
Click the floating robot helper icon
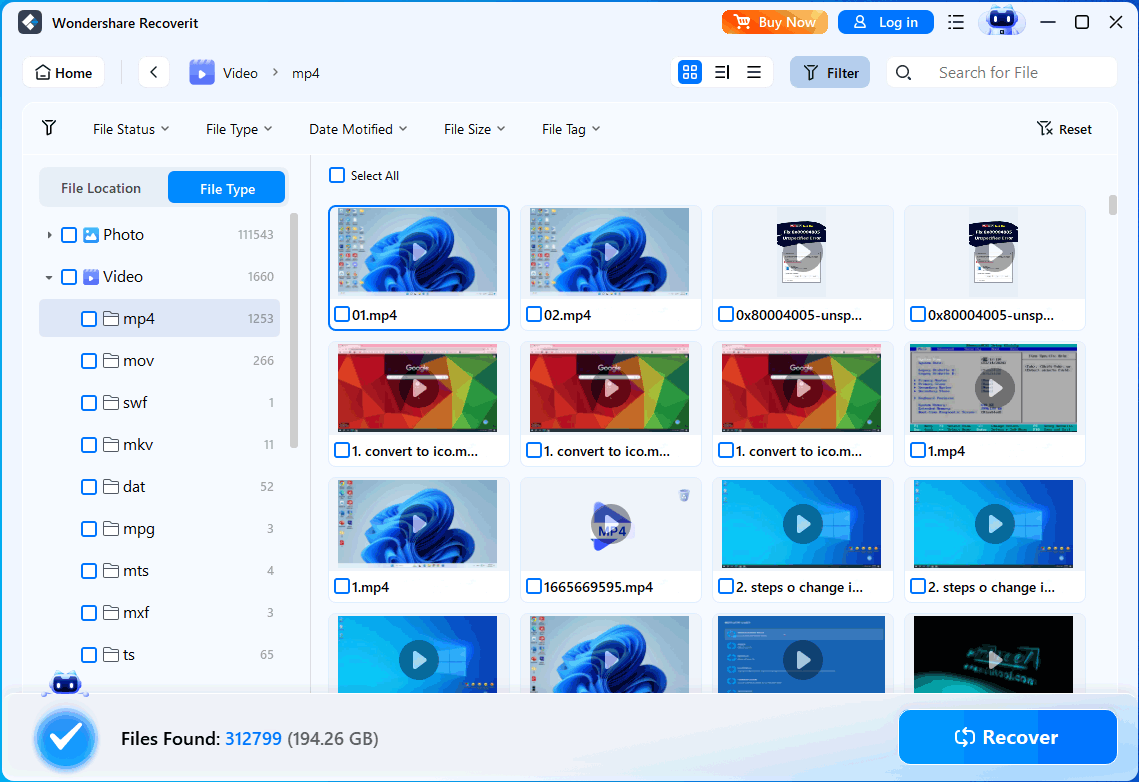pos(65,683)
